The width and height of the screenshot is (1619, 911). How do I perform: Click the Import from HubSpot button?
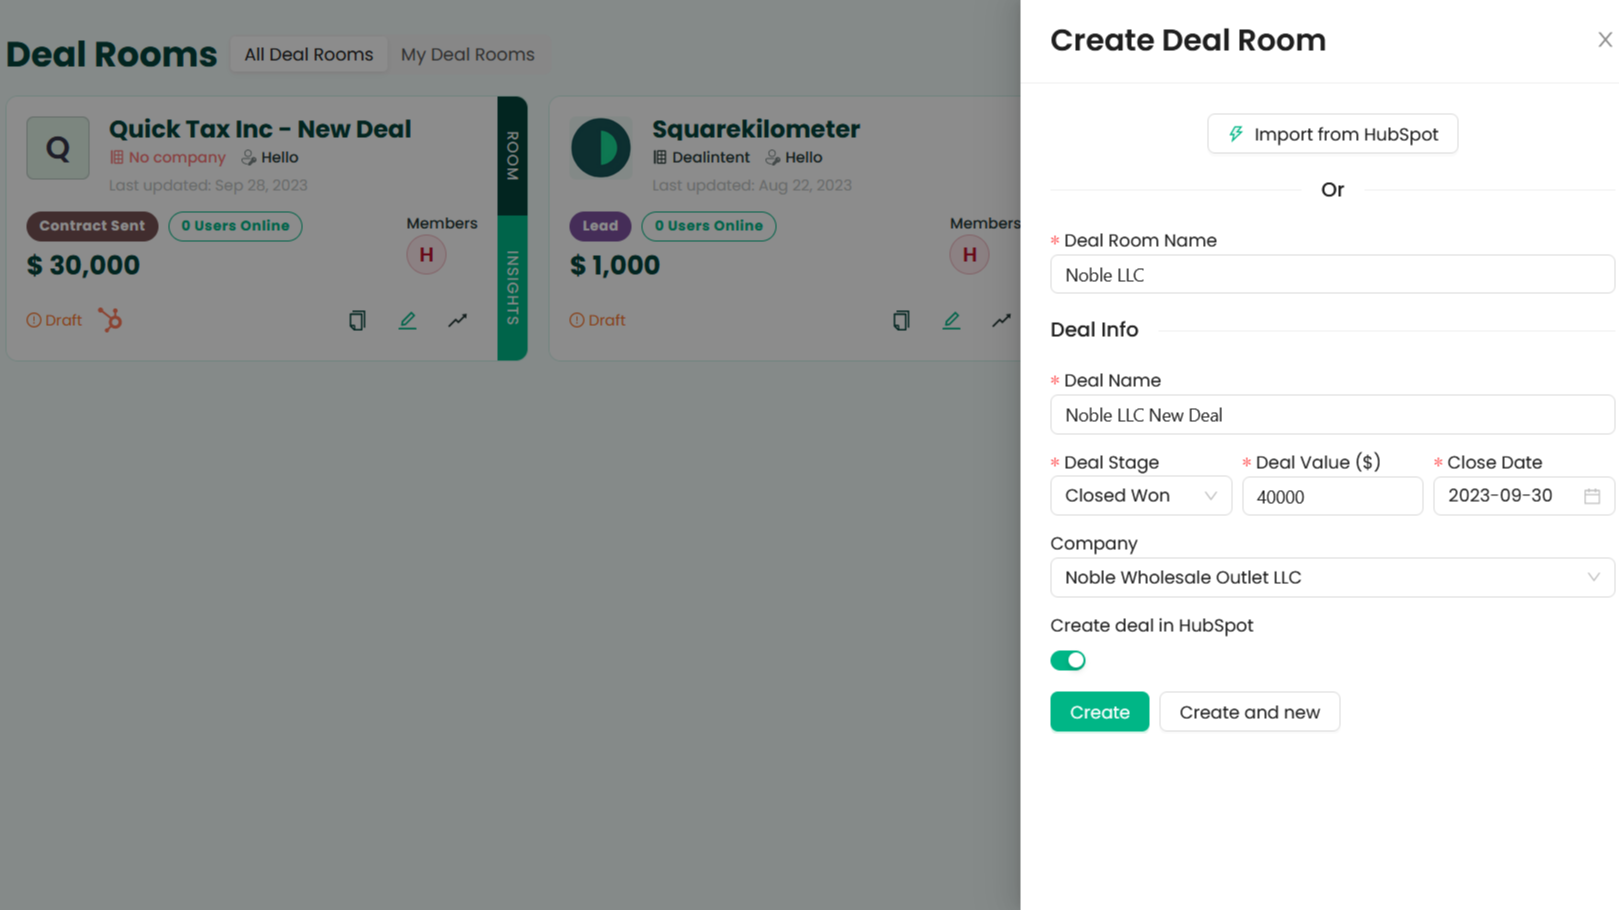pyautogui.click(x=1332, y=133)
